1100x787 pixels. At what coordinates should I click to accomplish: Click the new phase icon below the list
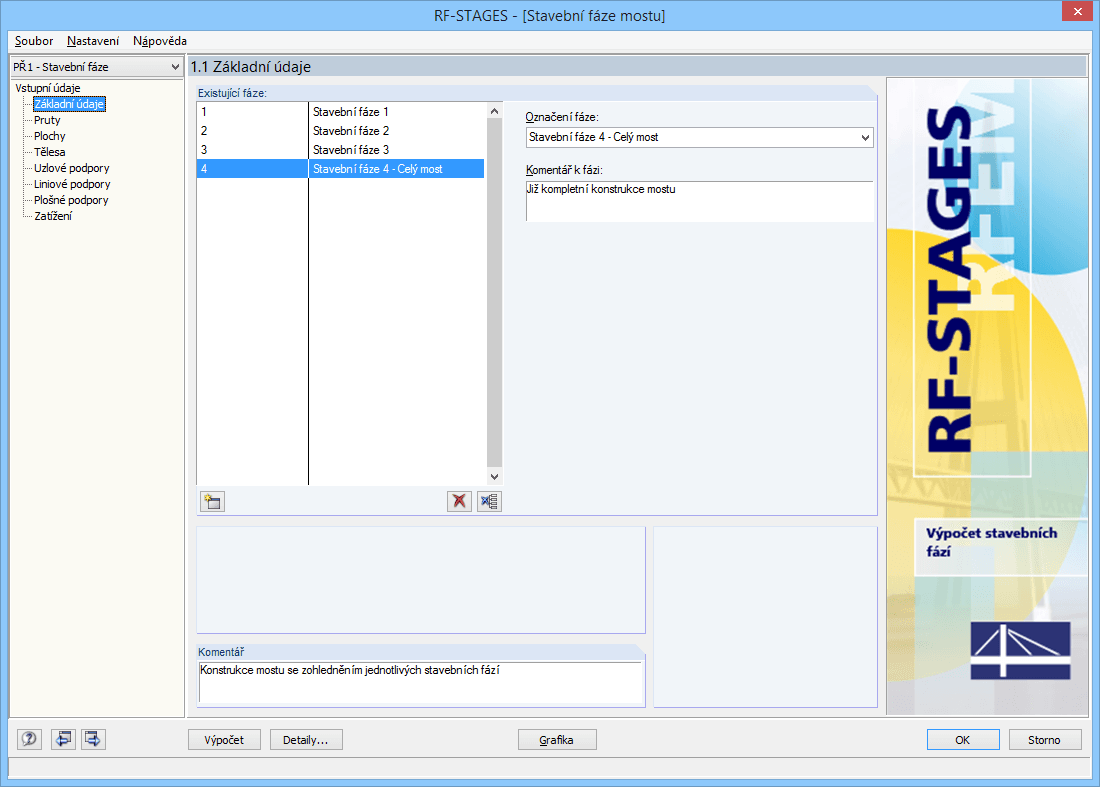(212, 502)
